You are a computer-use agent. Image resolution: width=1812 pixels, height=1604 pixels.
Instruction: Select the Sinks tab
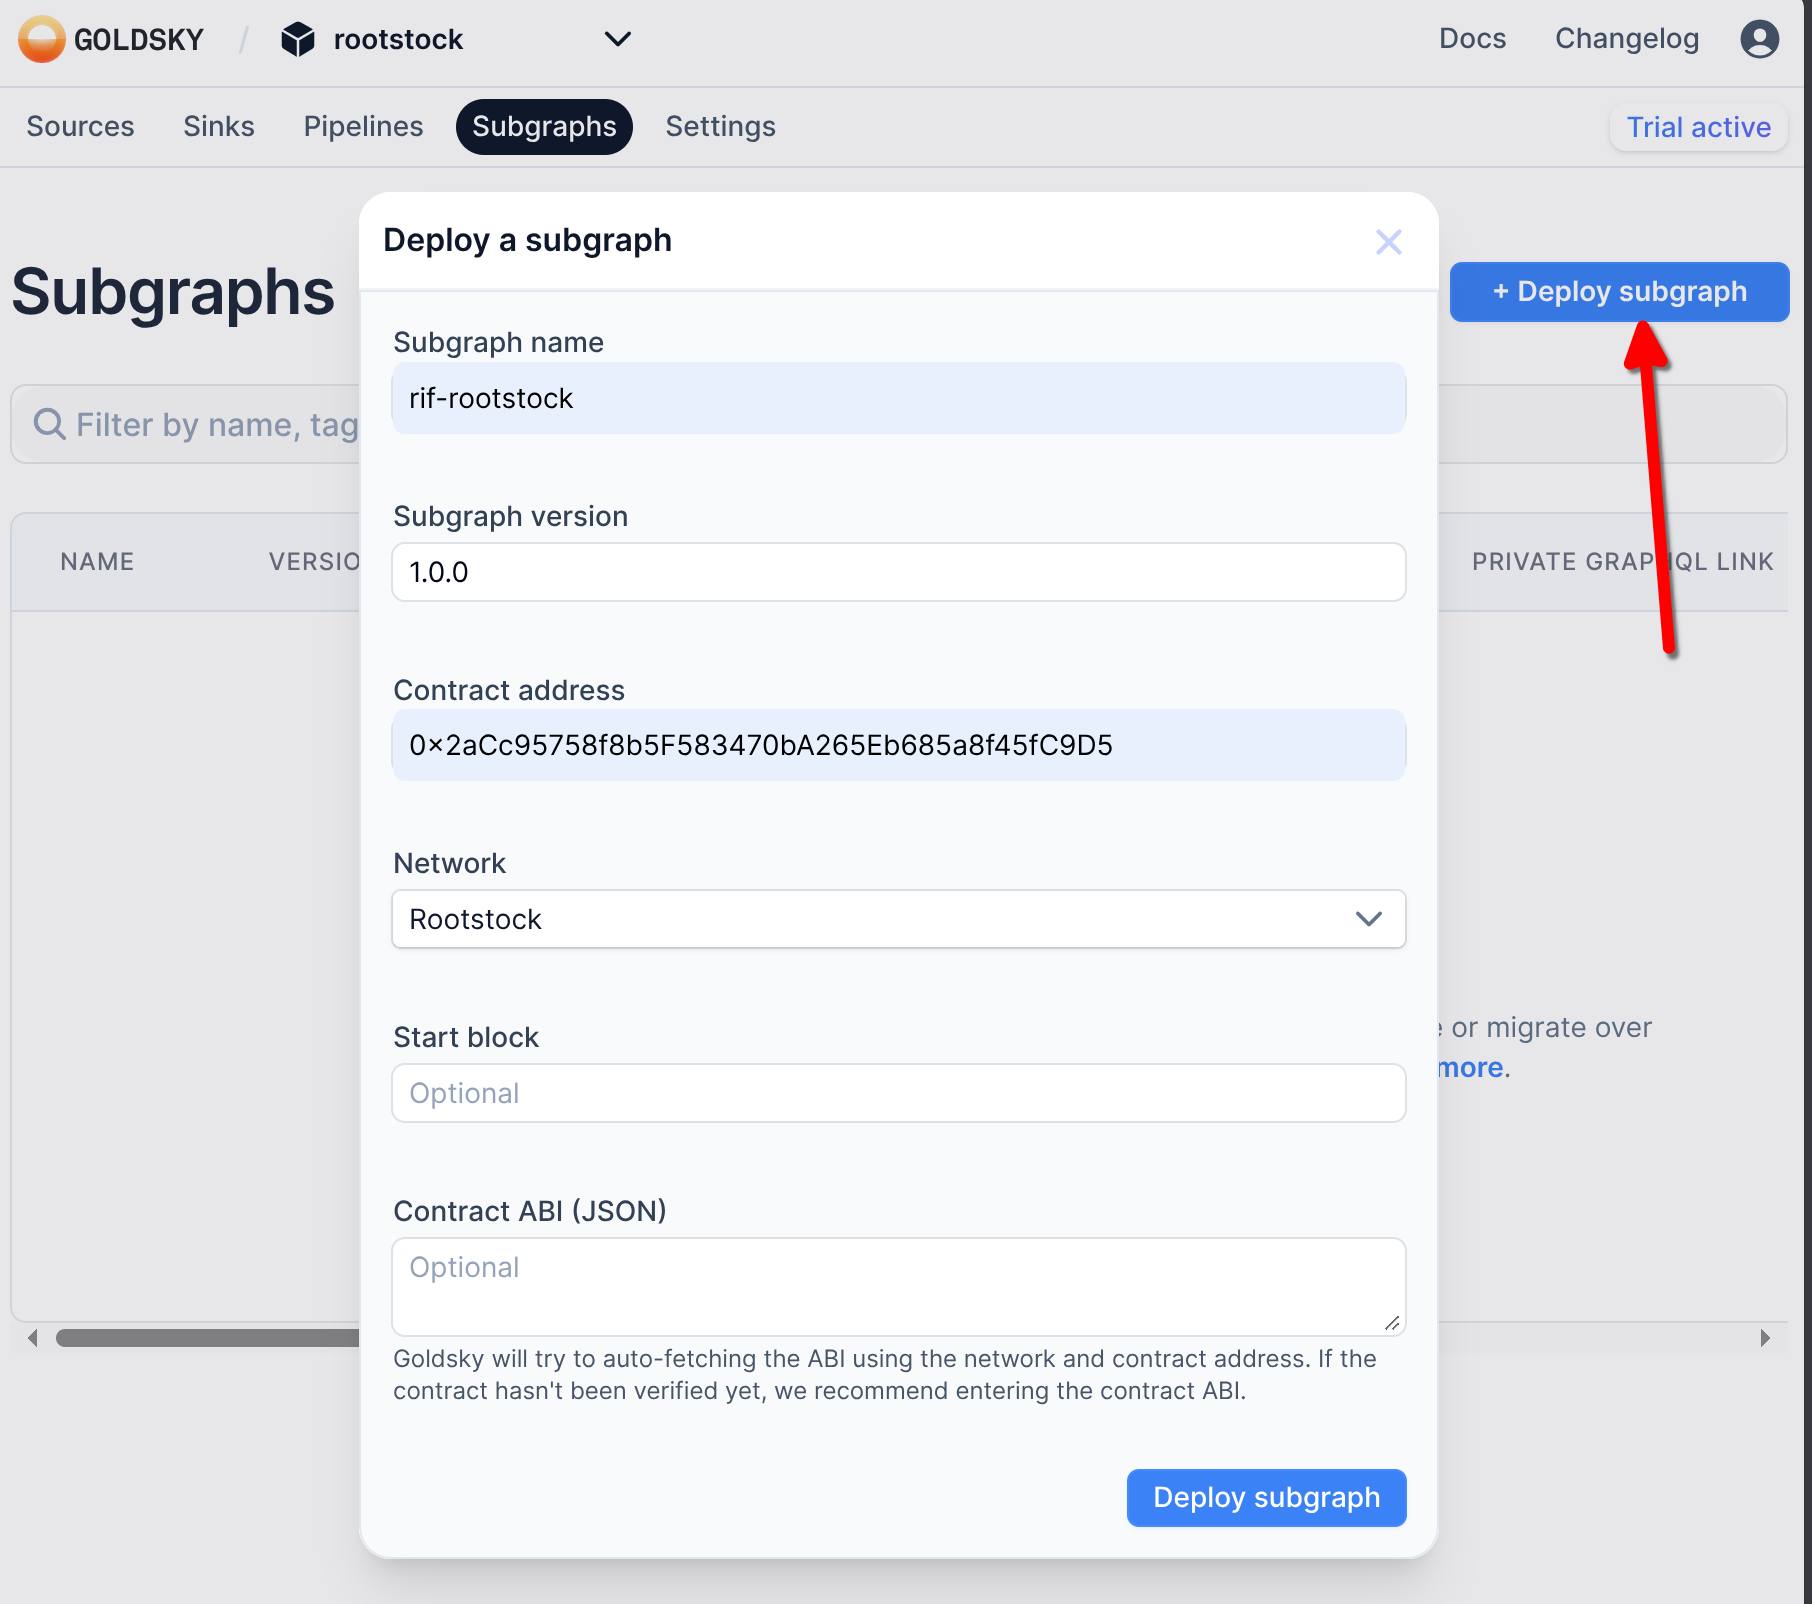[x=218, y=126]
